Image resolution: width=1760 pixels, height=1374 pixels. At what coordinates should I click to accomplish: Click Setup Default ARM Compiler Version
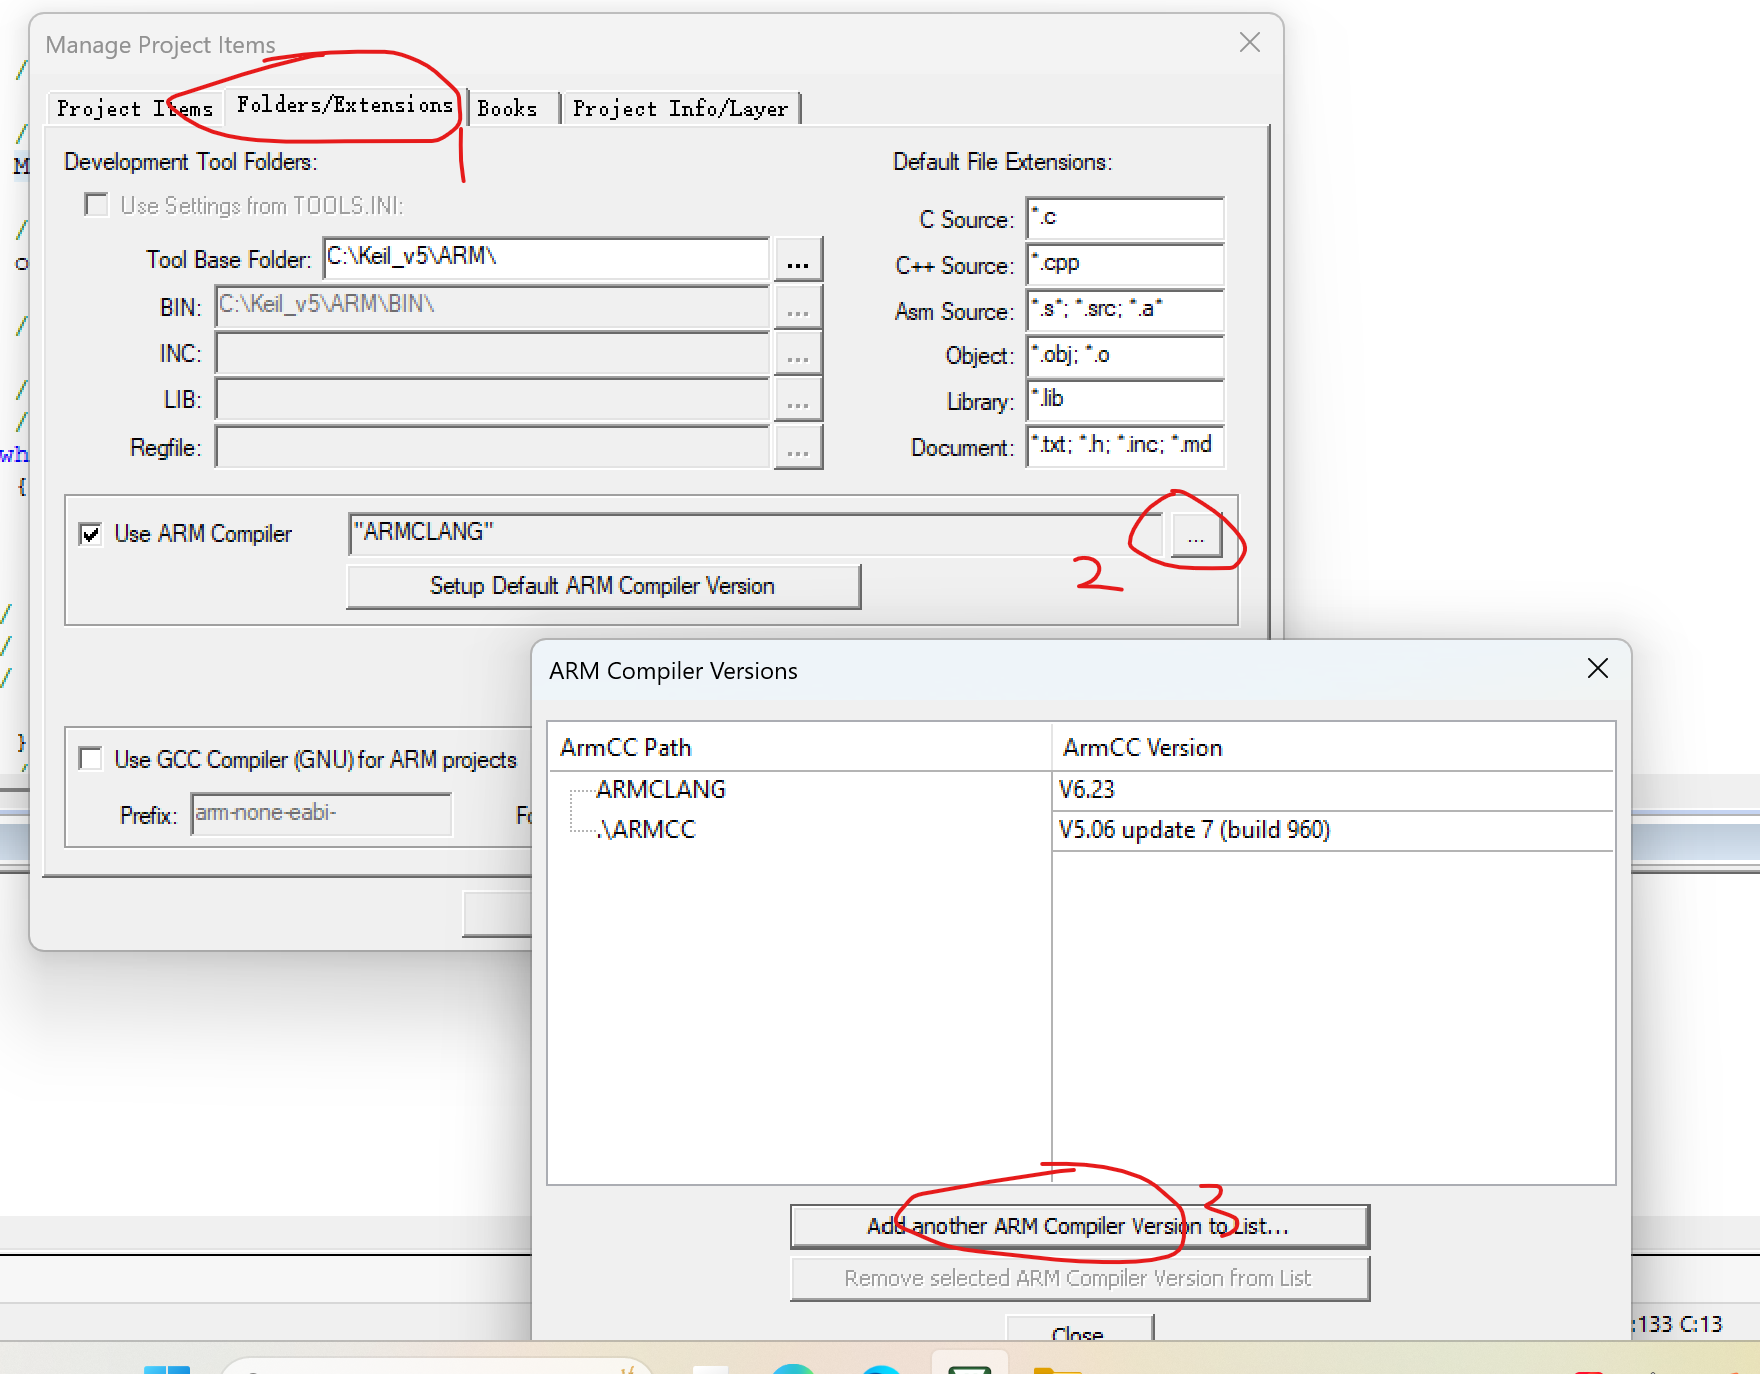602,586
